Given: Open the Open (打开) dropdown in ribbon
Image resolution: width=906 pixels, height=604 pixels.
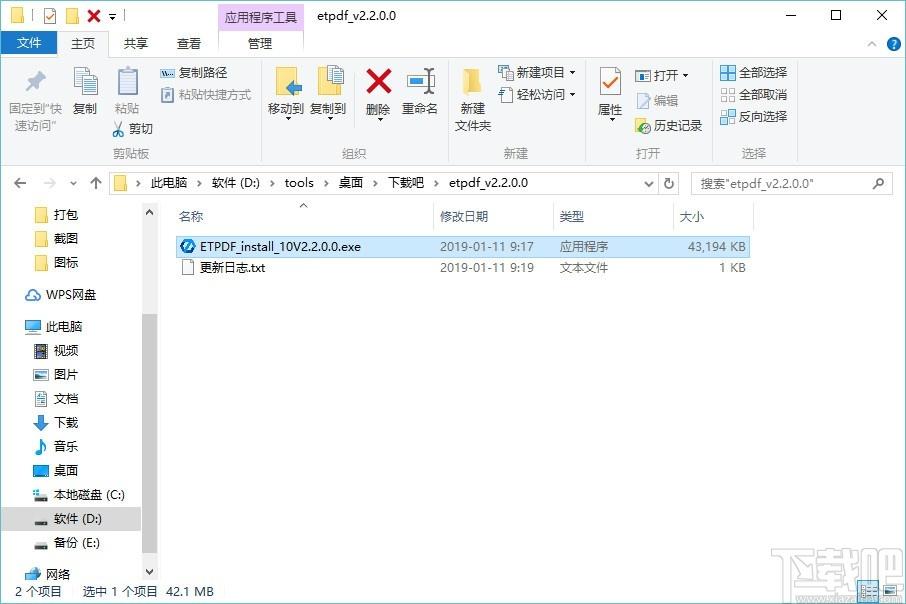Looking at the screenshot, I should pyautogui.click(x=662, y=76).
